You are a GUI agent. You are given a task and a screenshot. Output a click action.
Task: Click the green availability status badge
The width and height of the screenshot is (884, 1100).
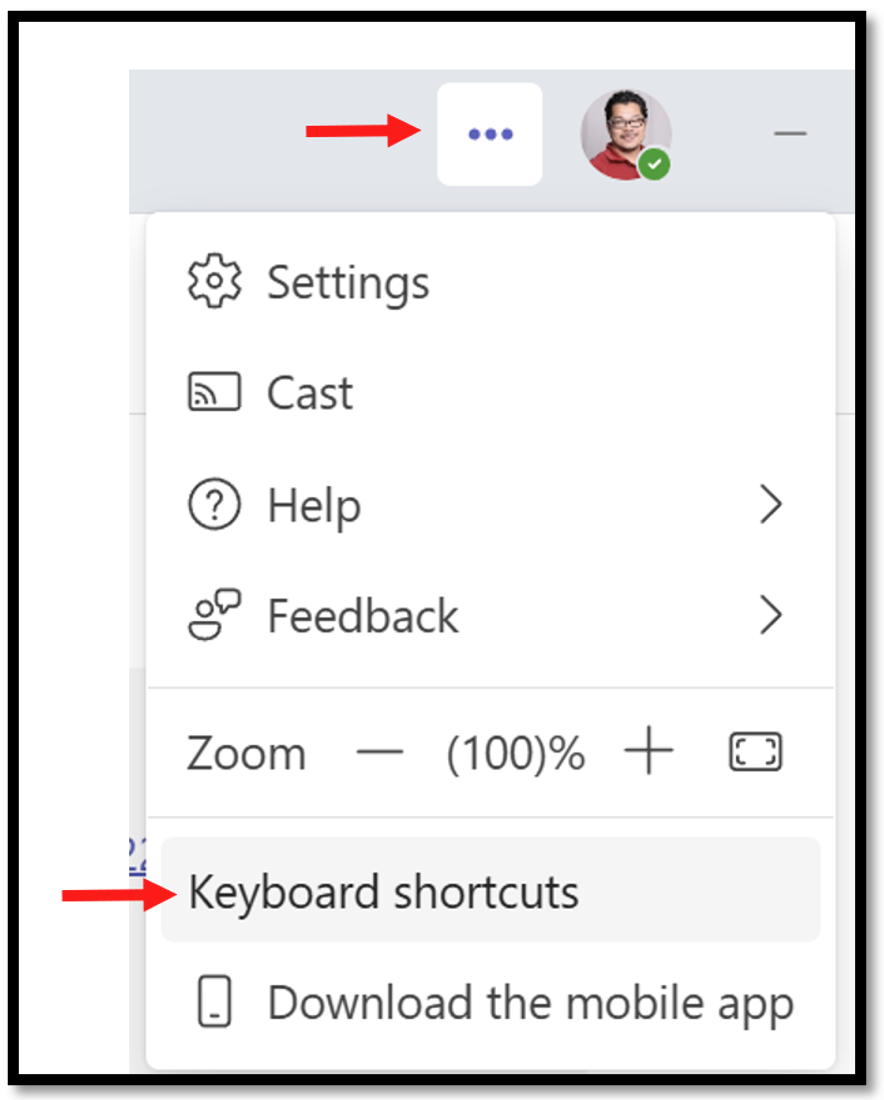[655, 164]
